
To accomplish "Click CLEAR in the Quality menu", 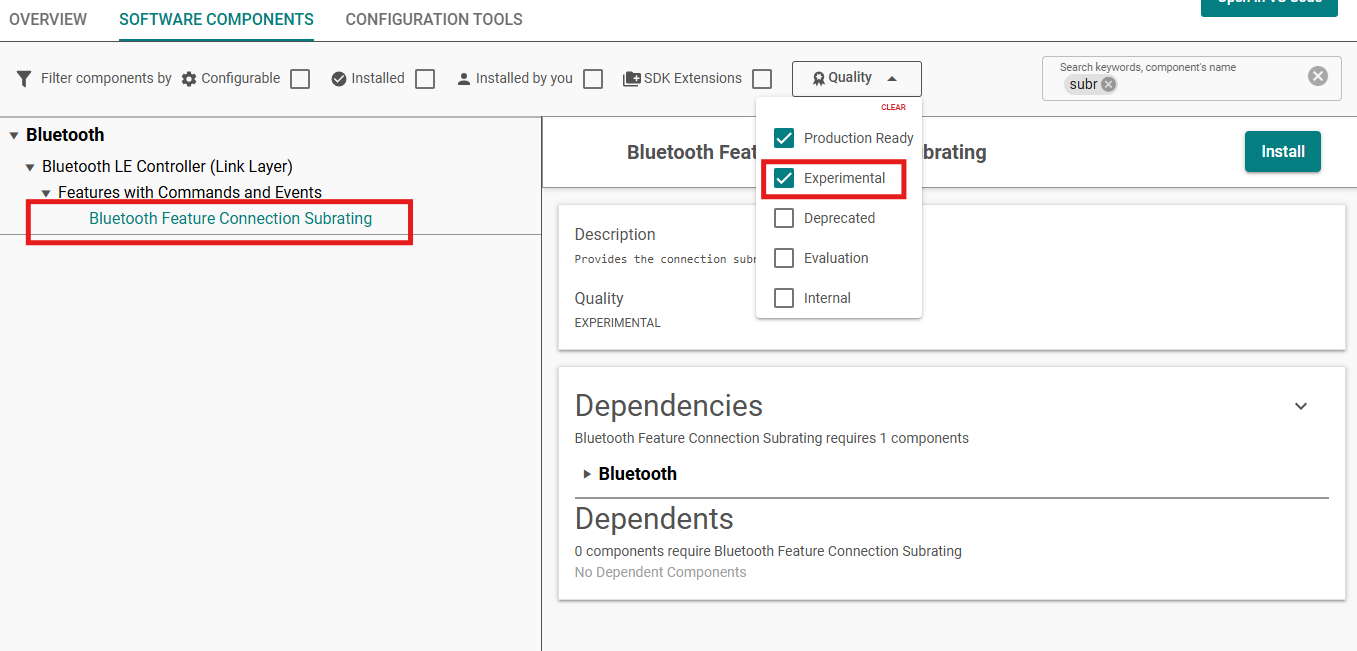I will point(893,107).
